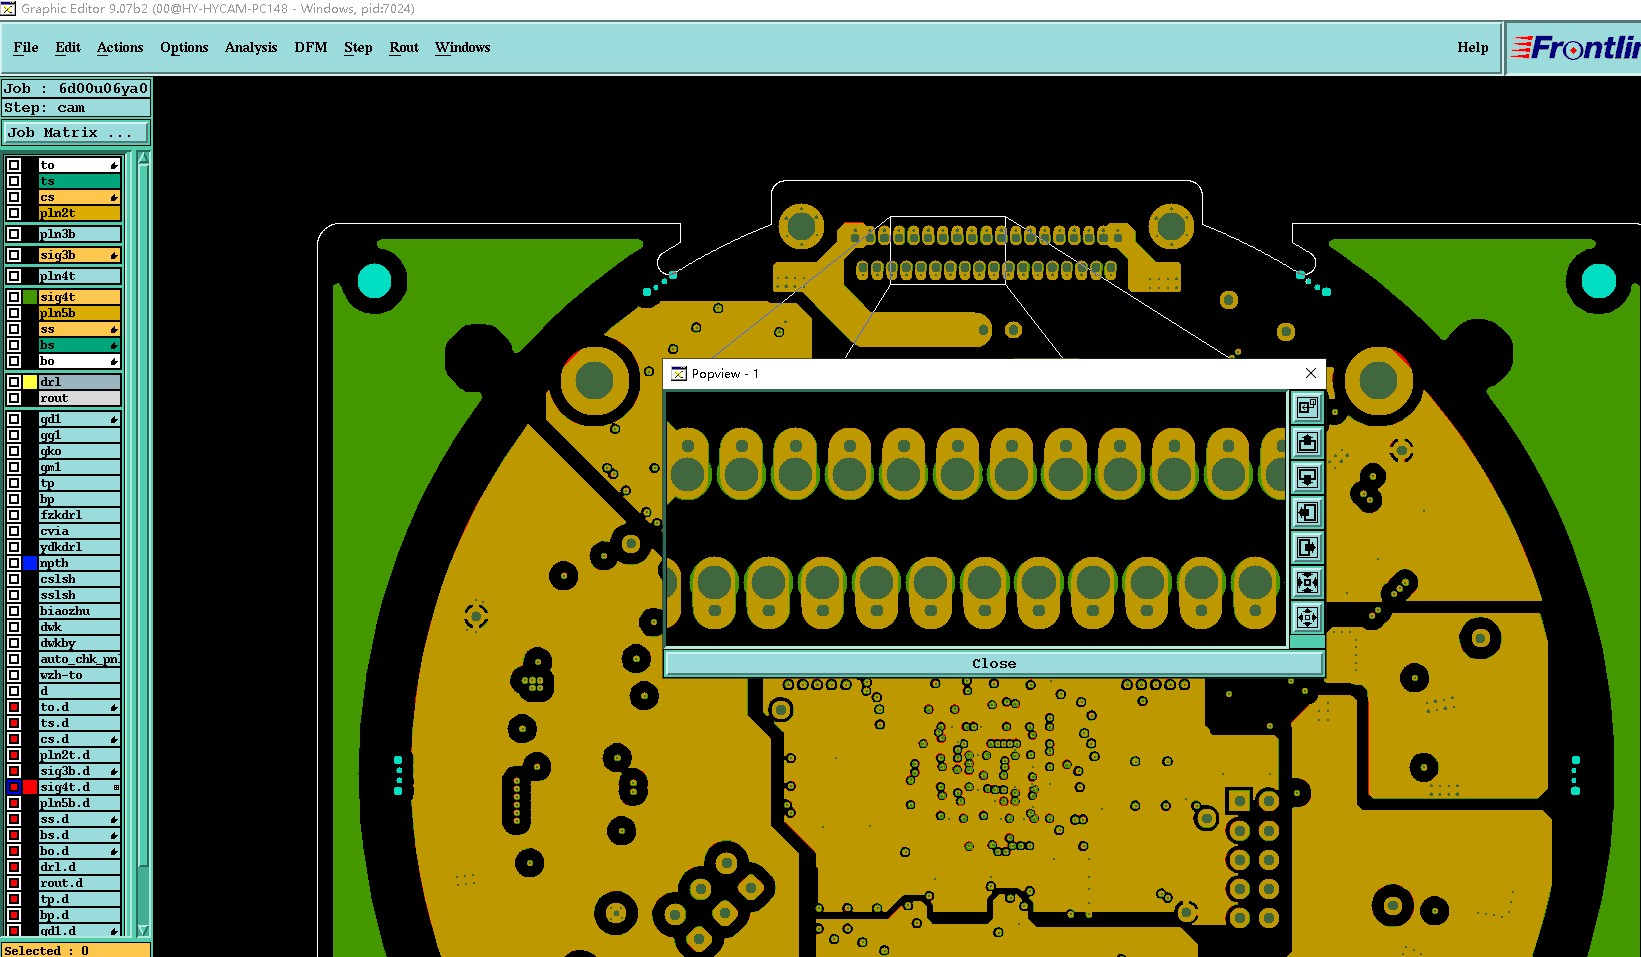The height and width of the screenshot is (957, 1641).
Task: Pan the Popview downward with the down-arrow icon
Action: pos(1307,477)
